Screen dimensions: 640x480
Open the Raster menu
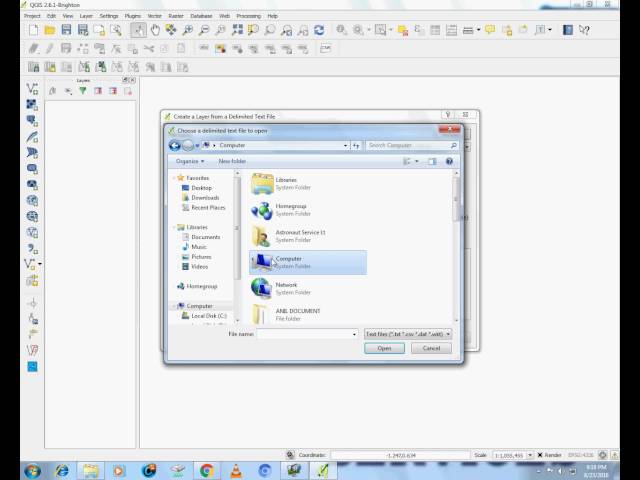tap(176, 16)
